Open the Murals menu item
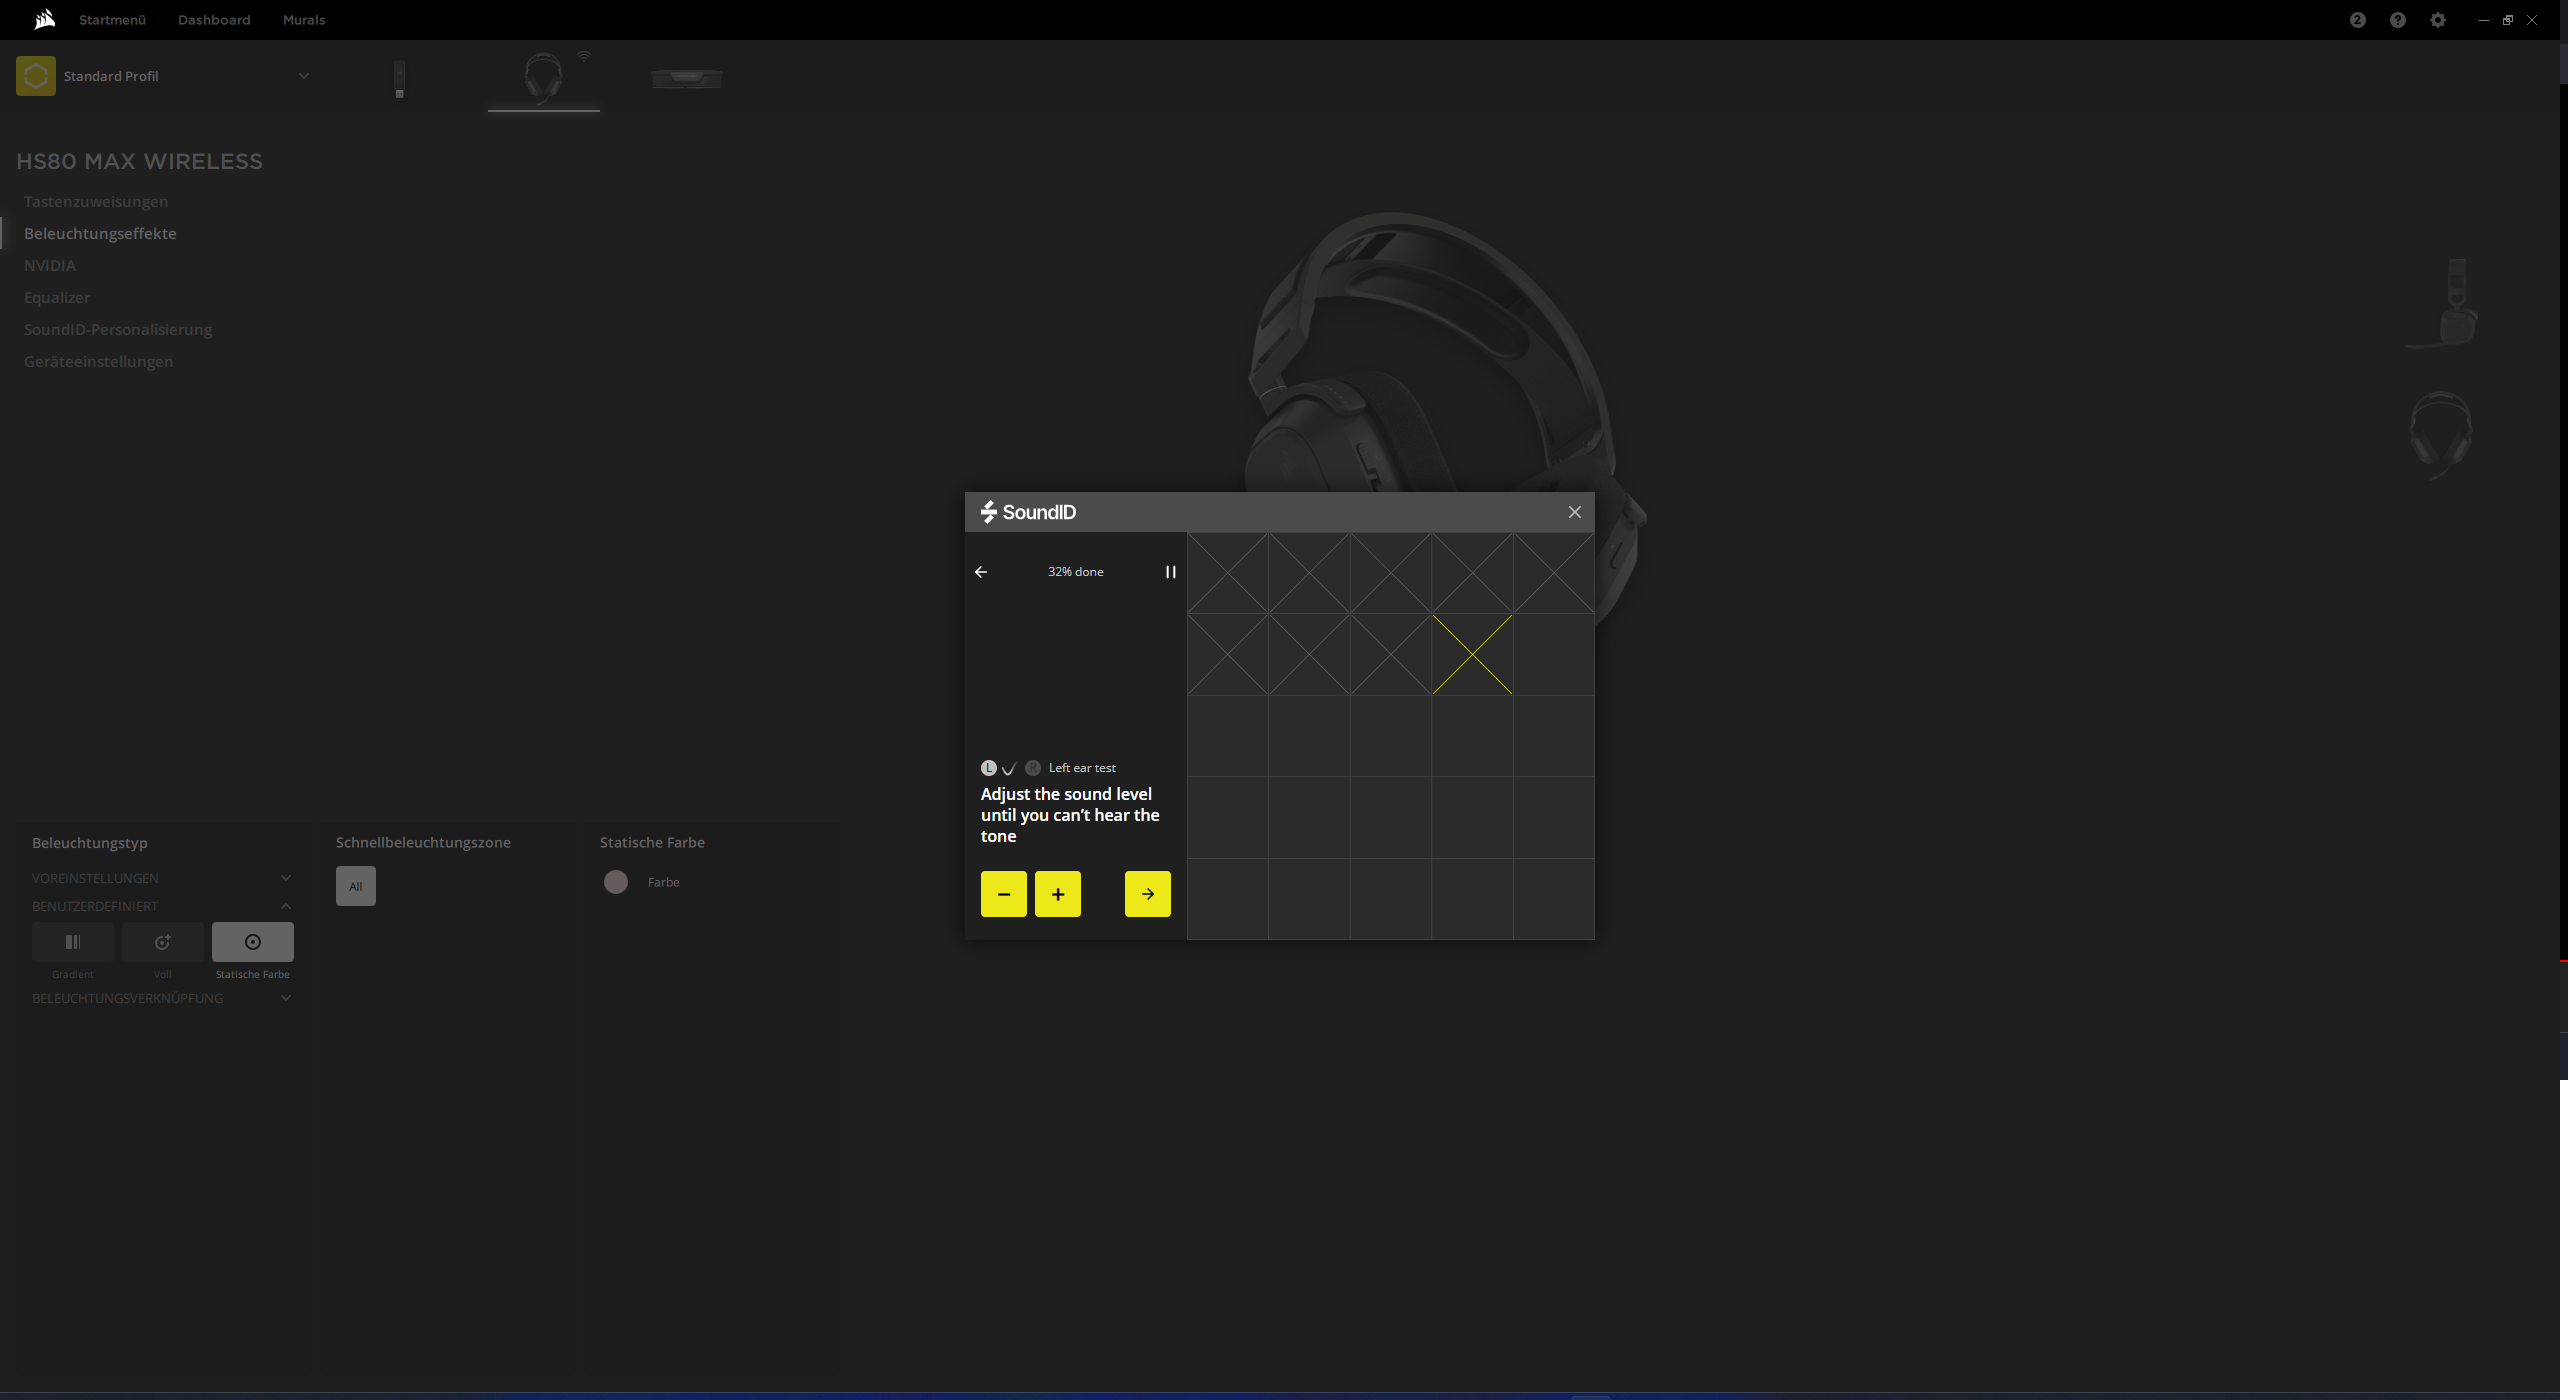 [304, 20]
